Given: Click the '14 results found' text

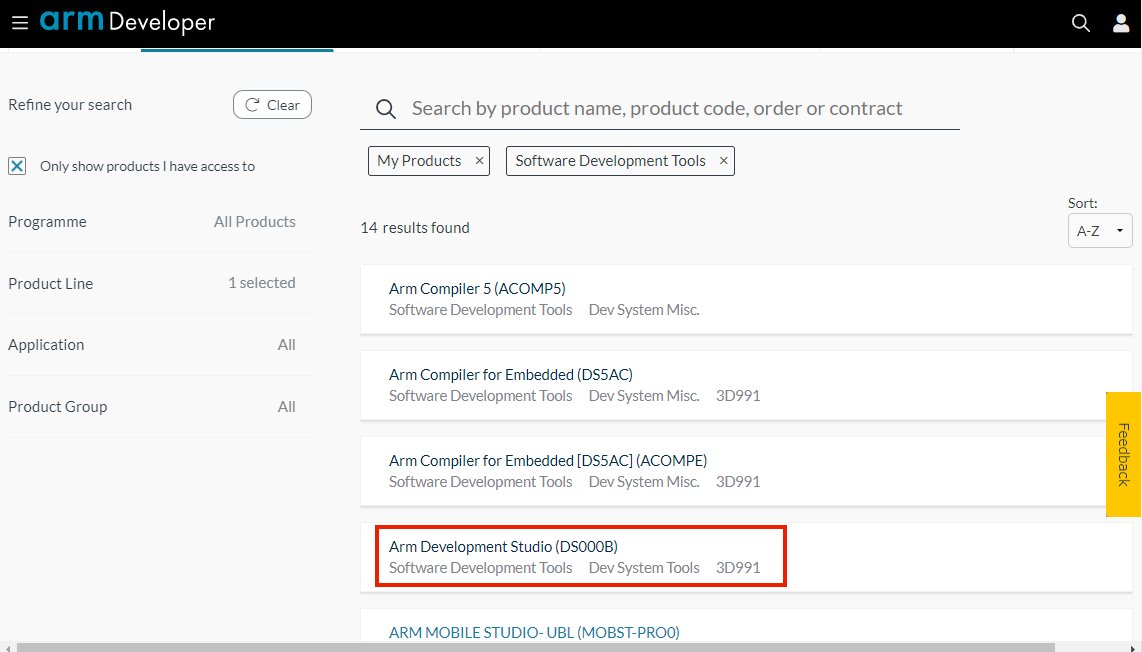Looking at the screenshot, I should pos(415,228).
